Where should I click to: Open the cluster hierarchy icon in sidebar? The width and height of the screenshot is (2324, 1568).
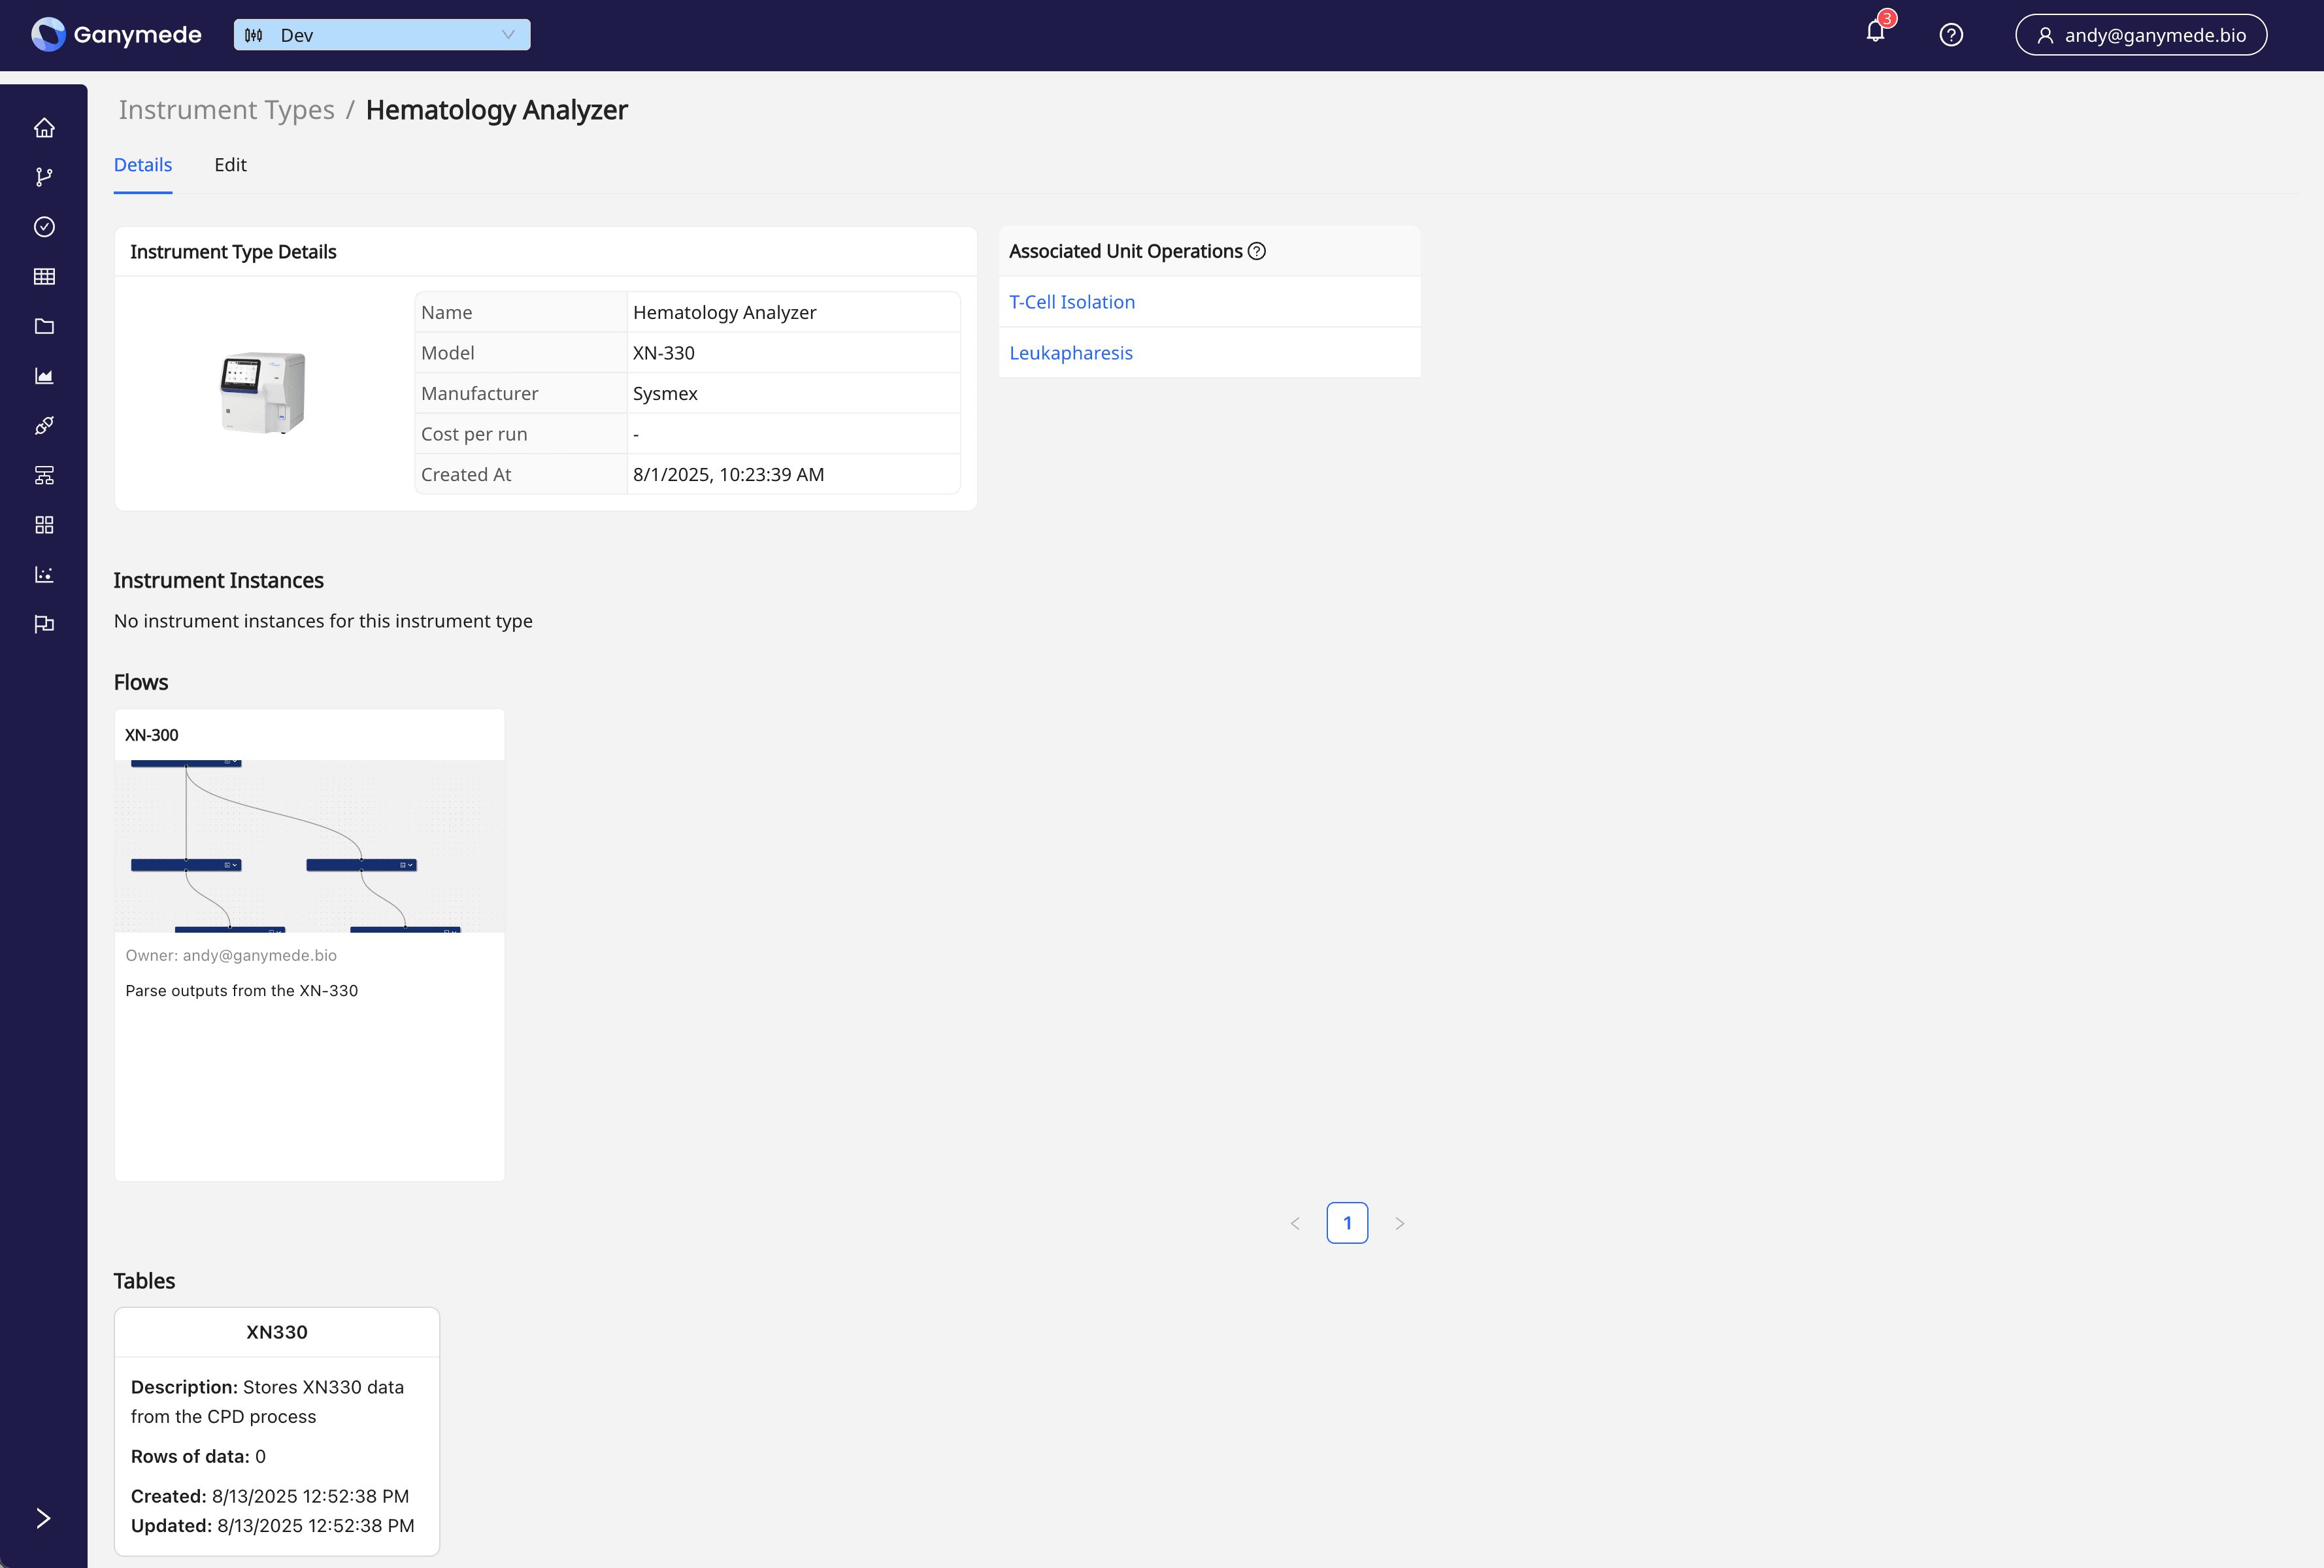(44, 475)
